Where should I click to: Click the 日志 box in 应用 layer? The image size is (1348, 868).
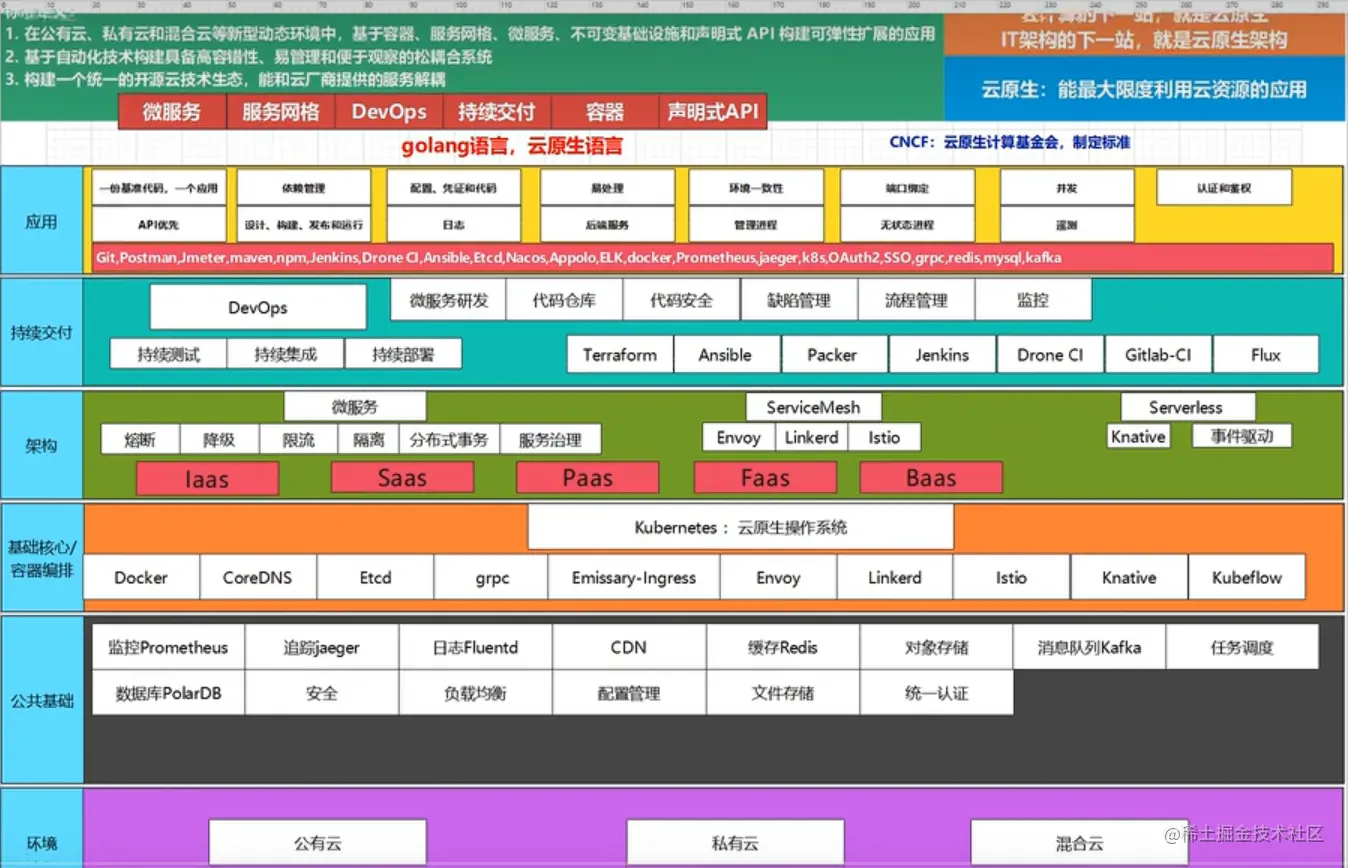[453, 225]
